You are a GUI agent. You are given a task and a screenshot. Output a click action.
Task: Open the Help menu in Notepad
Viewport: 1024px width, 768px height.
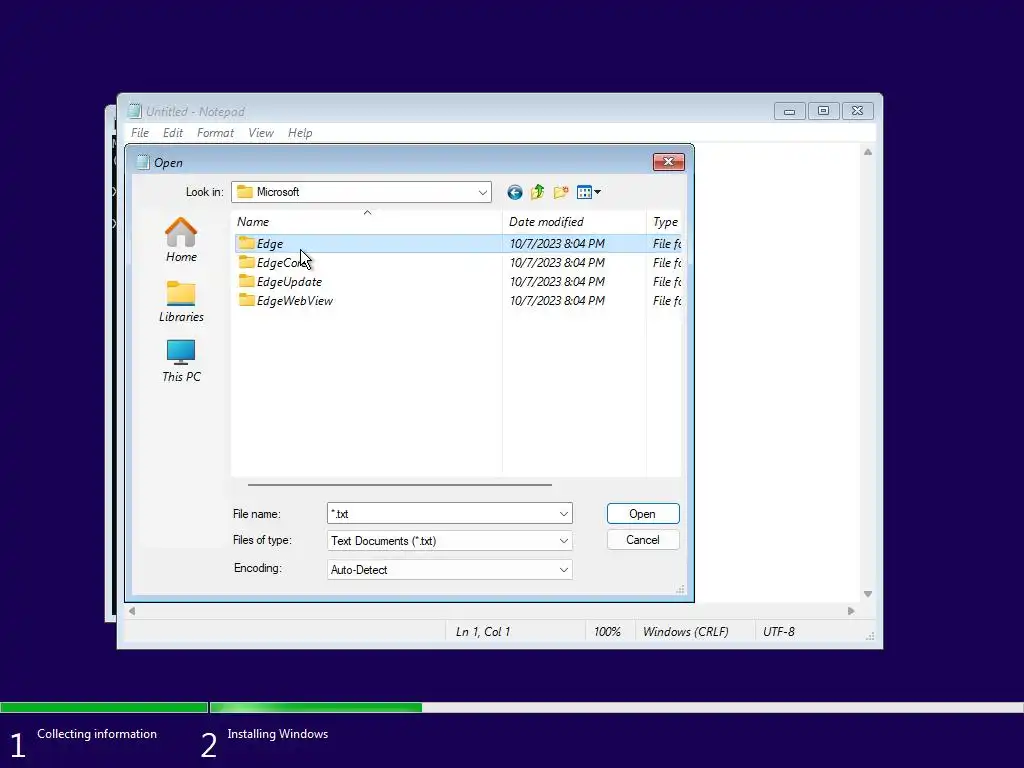300,133
